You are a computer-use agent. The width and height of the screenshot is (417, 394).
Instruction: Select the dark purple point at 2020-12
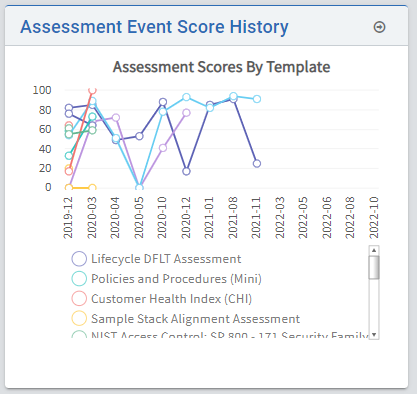tap(186, 171)
